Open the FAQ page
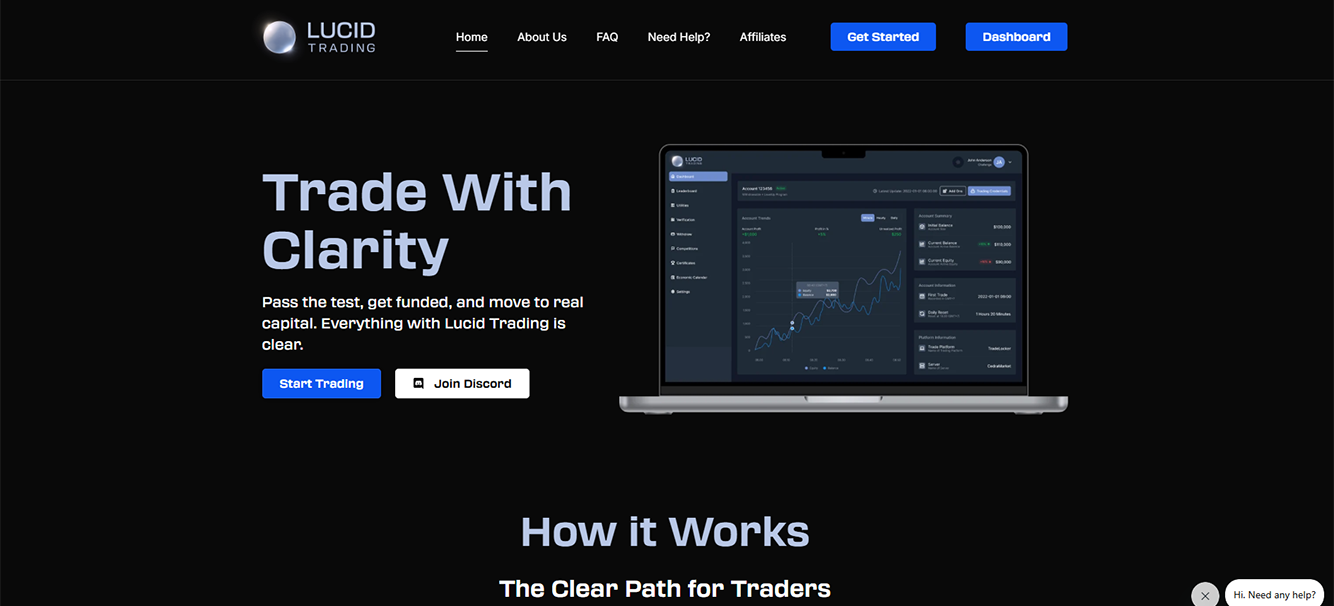 point(607,37)
